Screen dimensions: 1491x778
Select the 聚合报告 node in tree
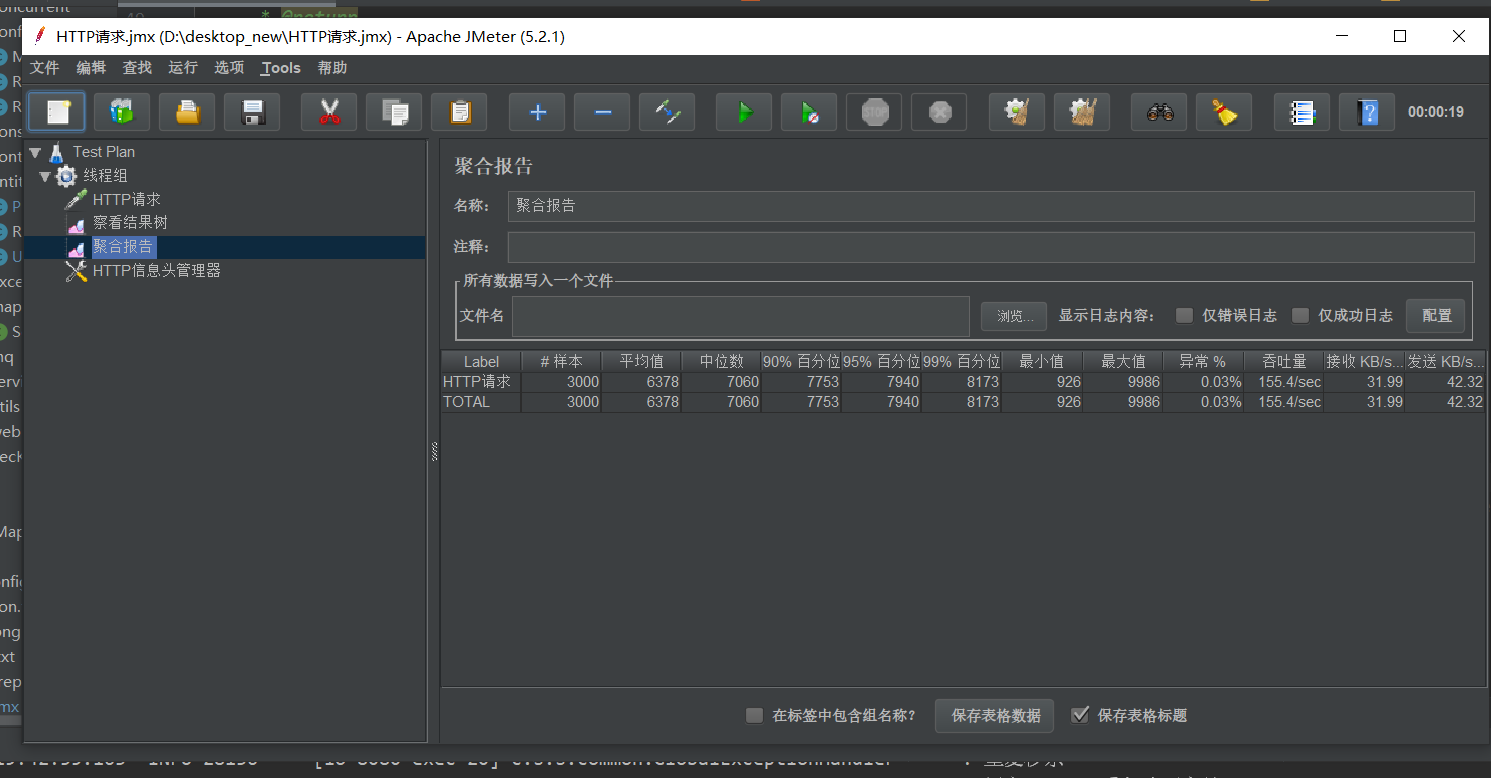[124, 247]
